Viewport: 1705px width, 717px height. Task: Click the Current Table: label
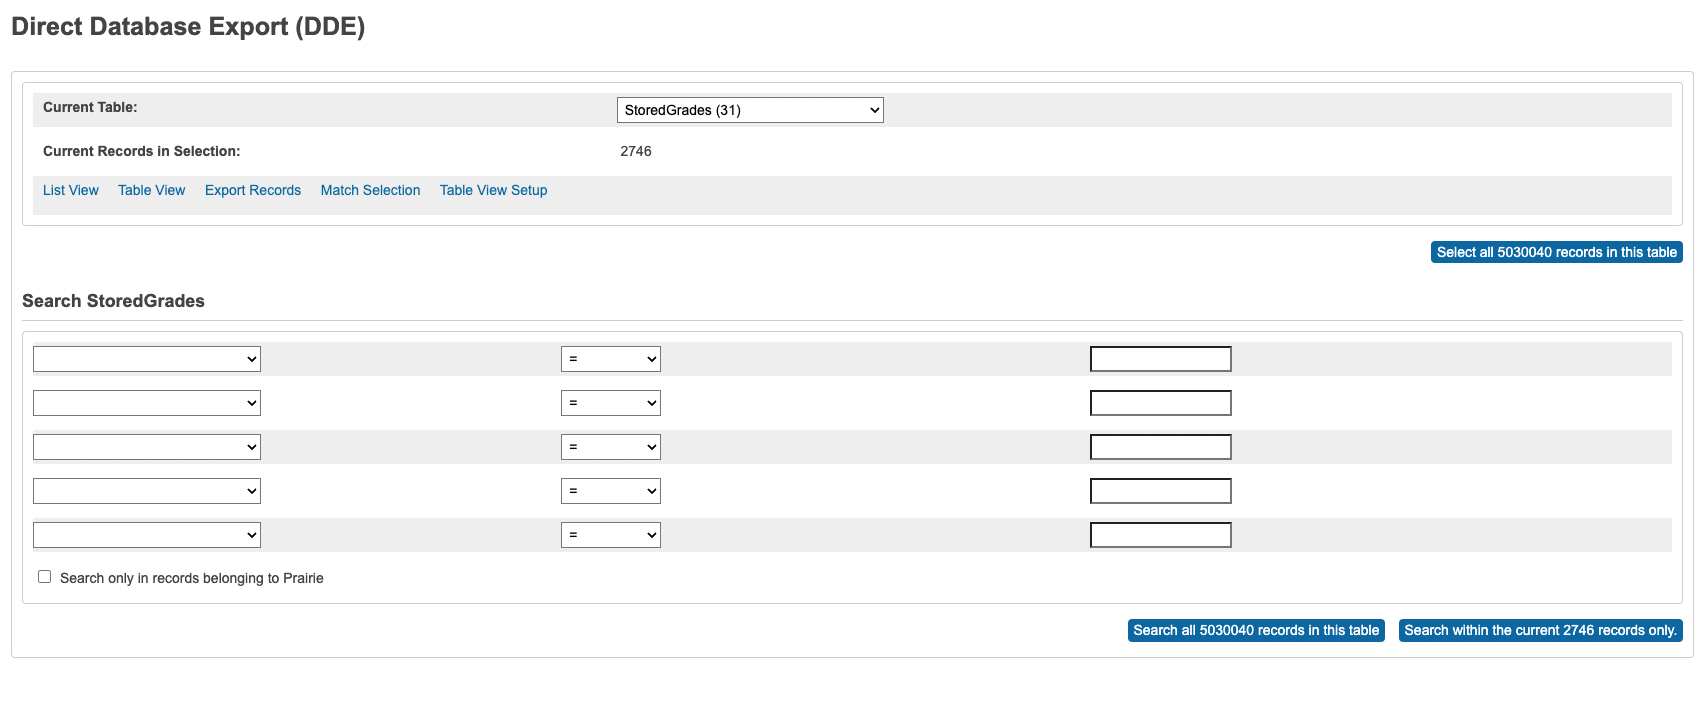(90, 107)
